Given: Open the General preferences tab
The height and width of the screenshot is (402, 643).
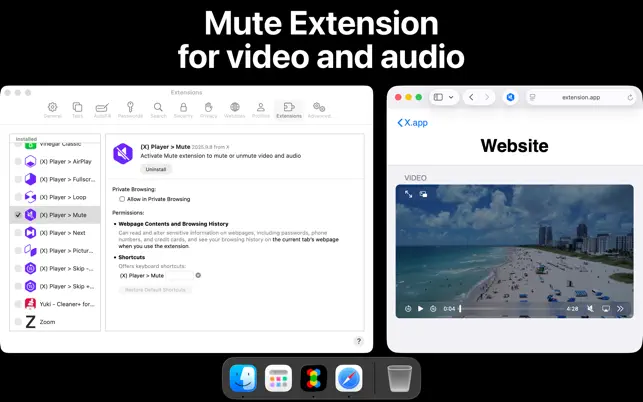Looking at the screenshot, I should [52, 110].
